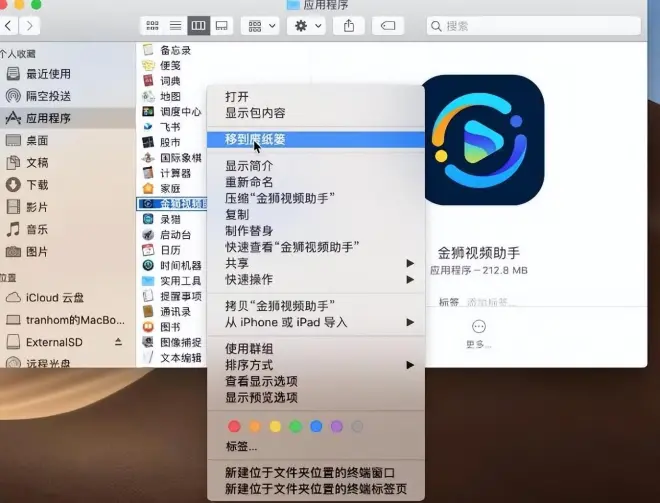Eject the ExternalSD volume
Image resolution: width=660 pixels, height=503 pixels.
click(118, 342)
